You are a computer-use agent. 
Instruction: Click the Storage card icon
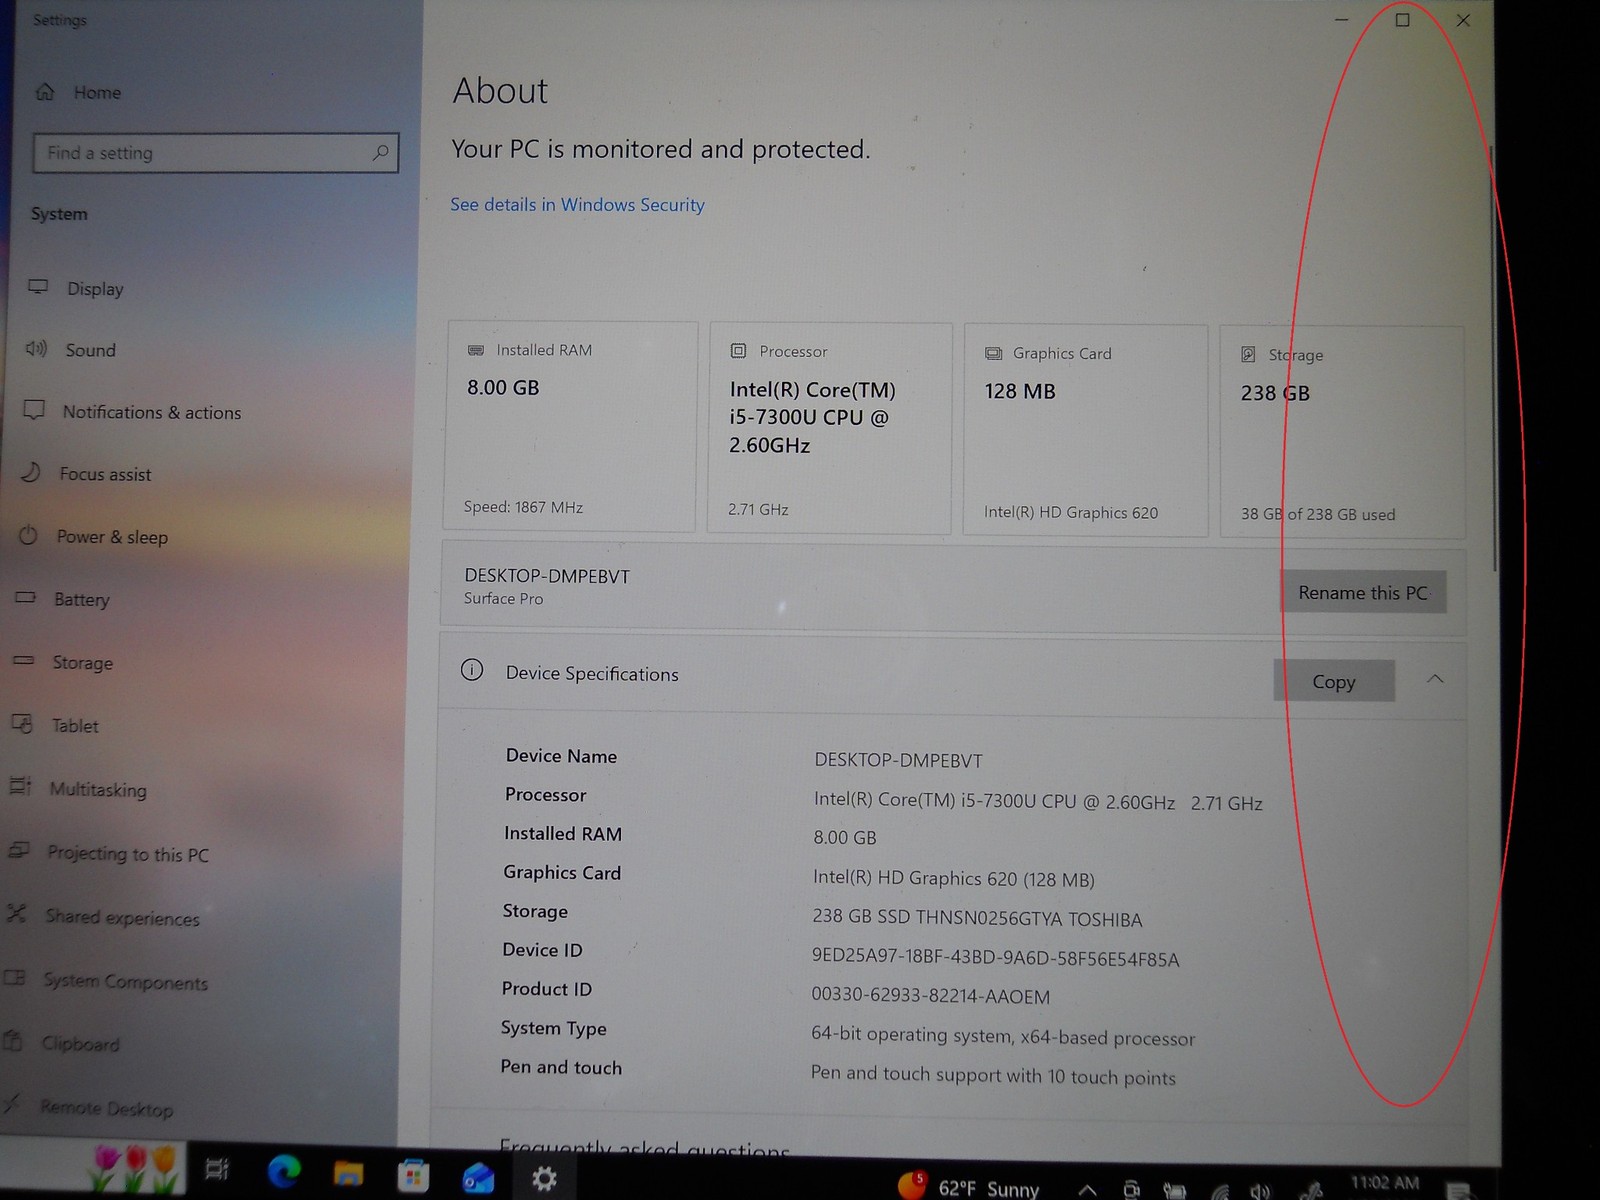[x=1248, y=354]
